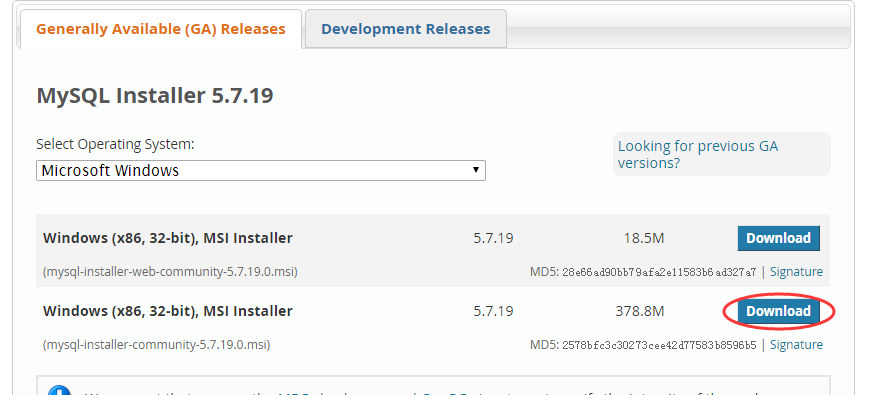Open the Select Operating System dropdown

260,170
